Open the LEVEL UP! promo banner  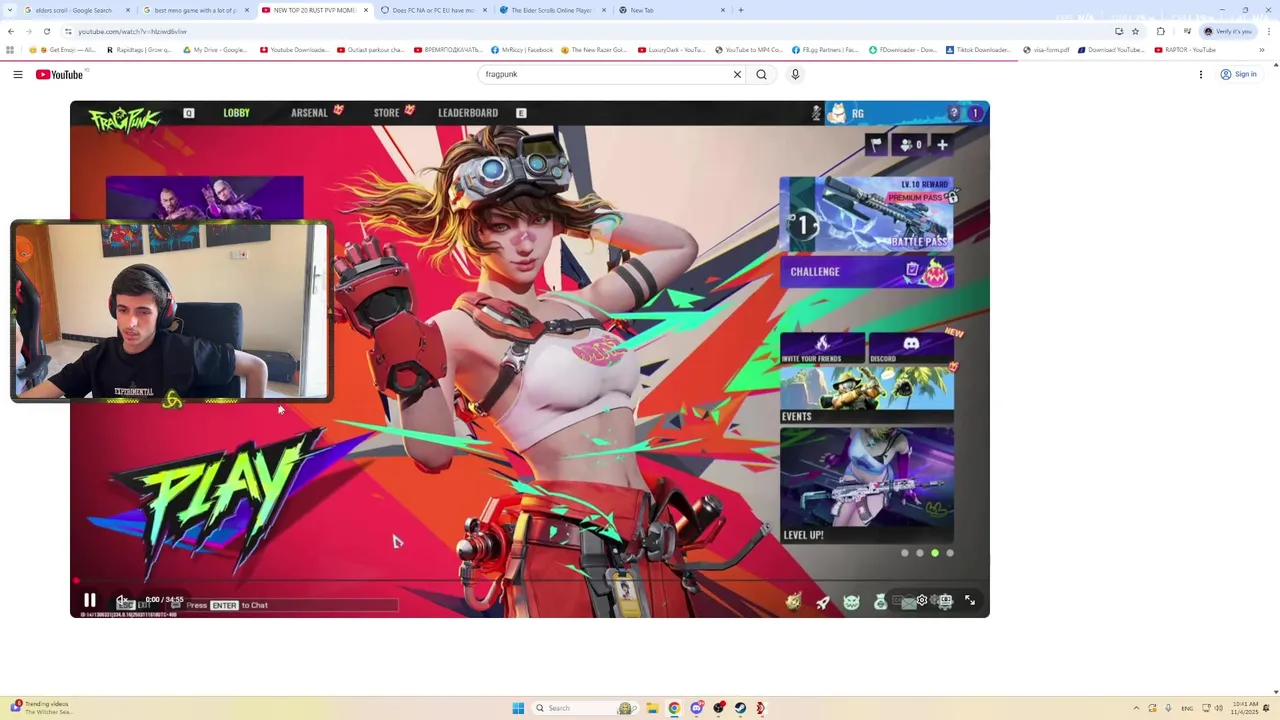coord(867,486)
